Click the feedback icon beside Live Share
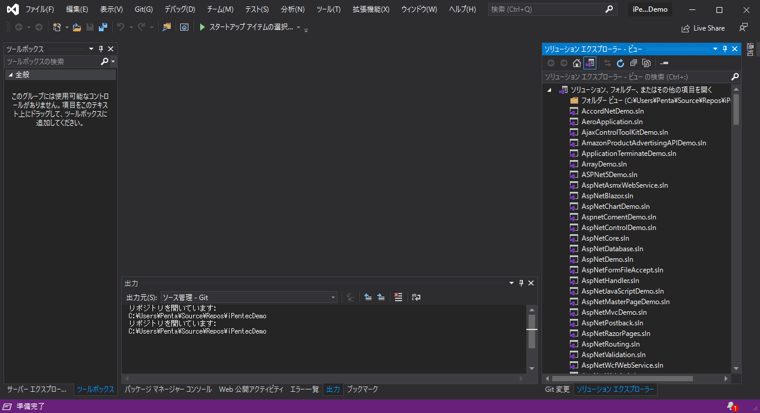Viewport: 760px width, 413px height. pyautogui.click(x=743, y=28)
